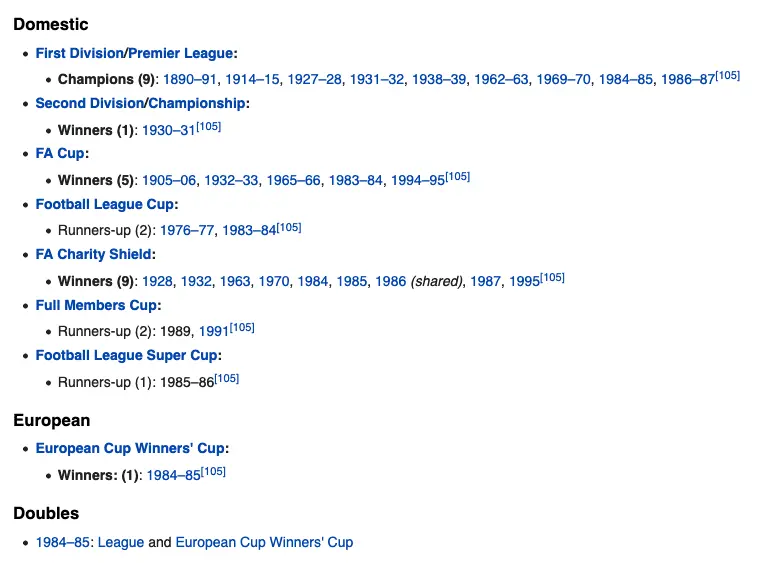
Task: Open the Football League Super Cup link
Action: pyautogui.click(x=127, y=355)
